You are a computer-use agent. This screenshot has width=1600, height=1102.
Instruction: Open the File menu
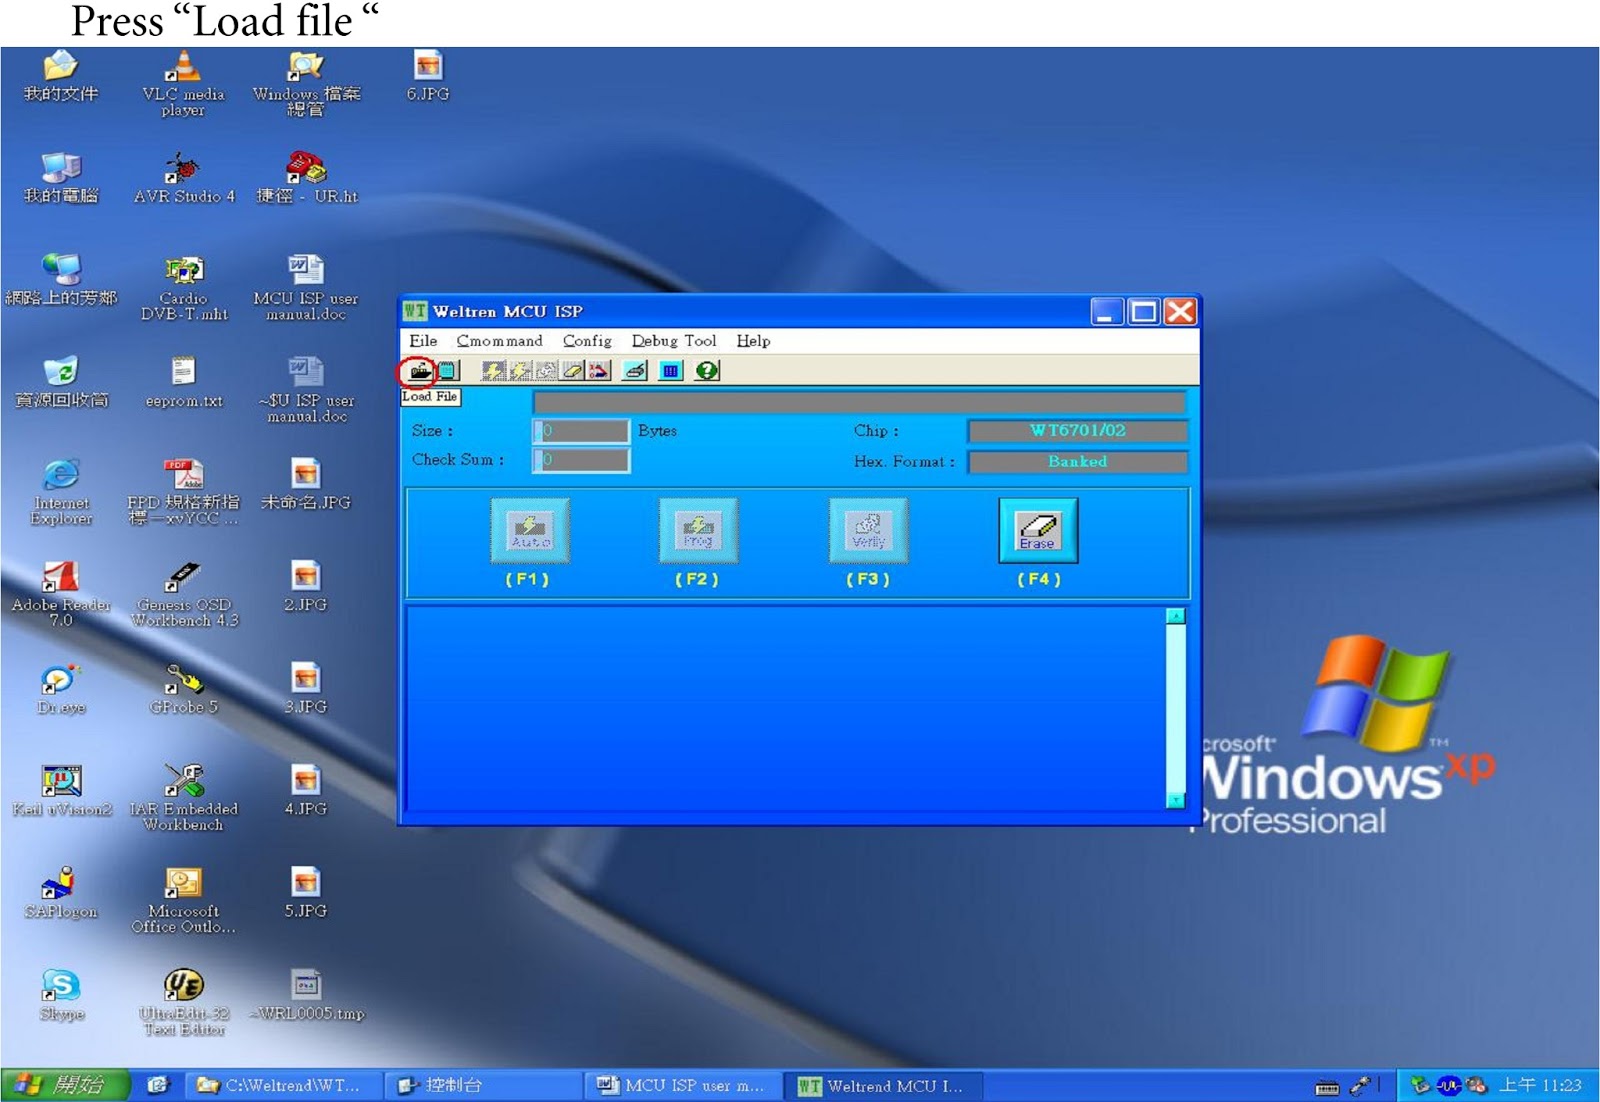423,341
